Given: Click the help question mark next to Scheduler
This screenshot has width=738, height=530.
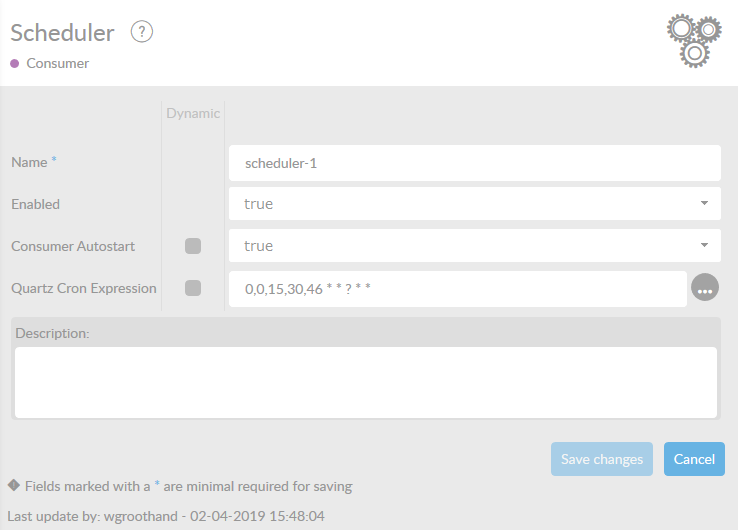Looking at the screenshot, I should 142,32.
